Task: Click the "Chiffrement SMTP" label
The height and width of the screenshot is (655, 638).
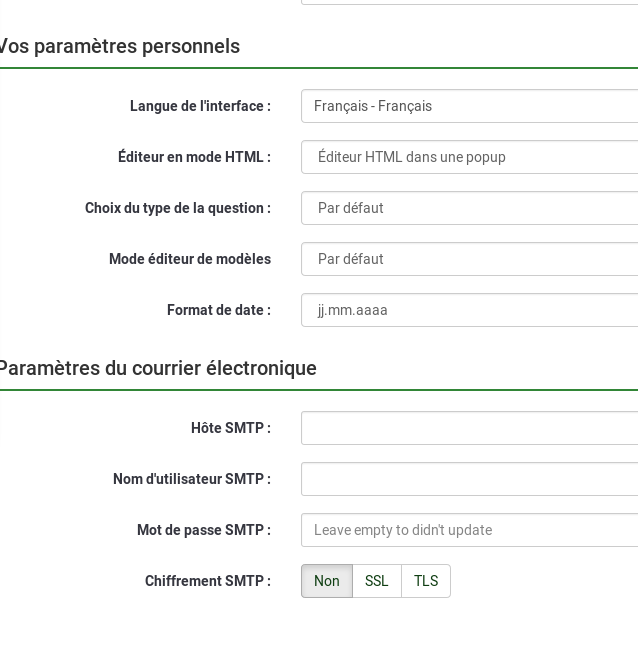Action: point(207,581)
